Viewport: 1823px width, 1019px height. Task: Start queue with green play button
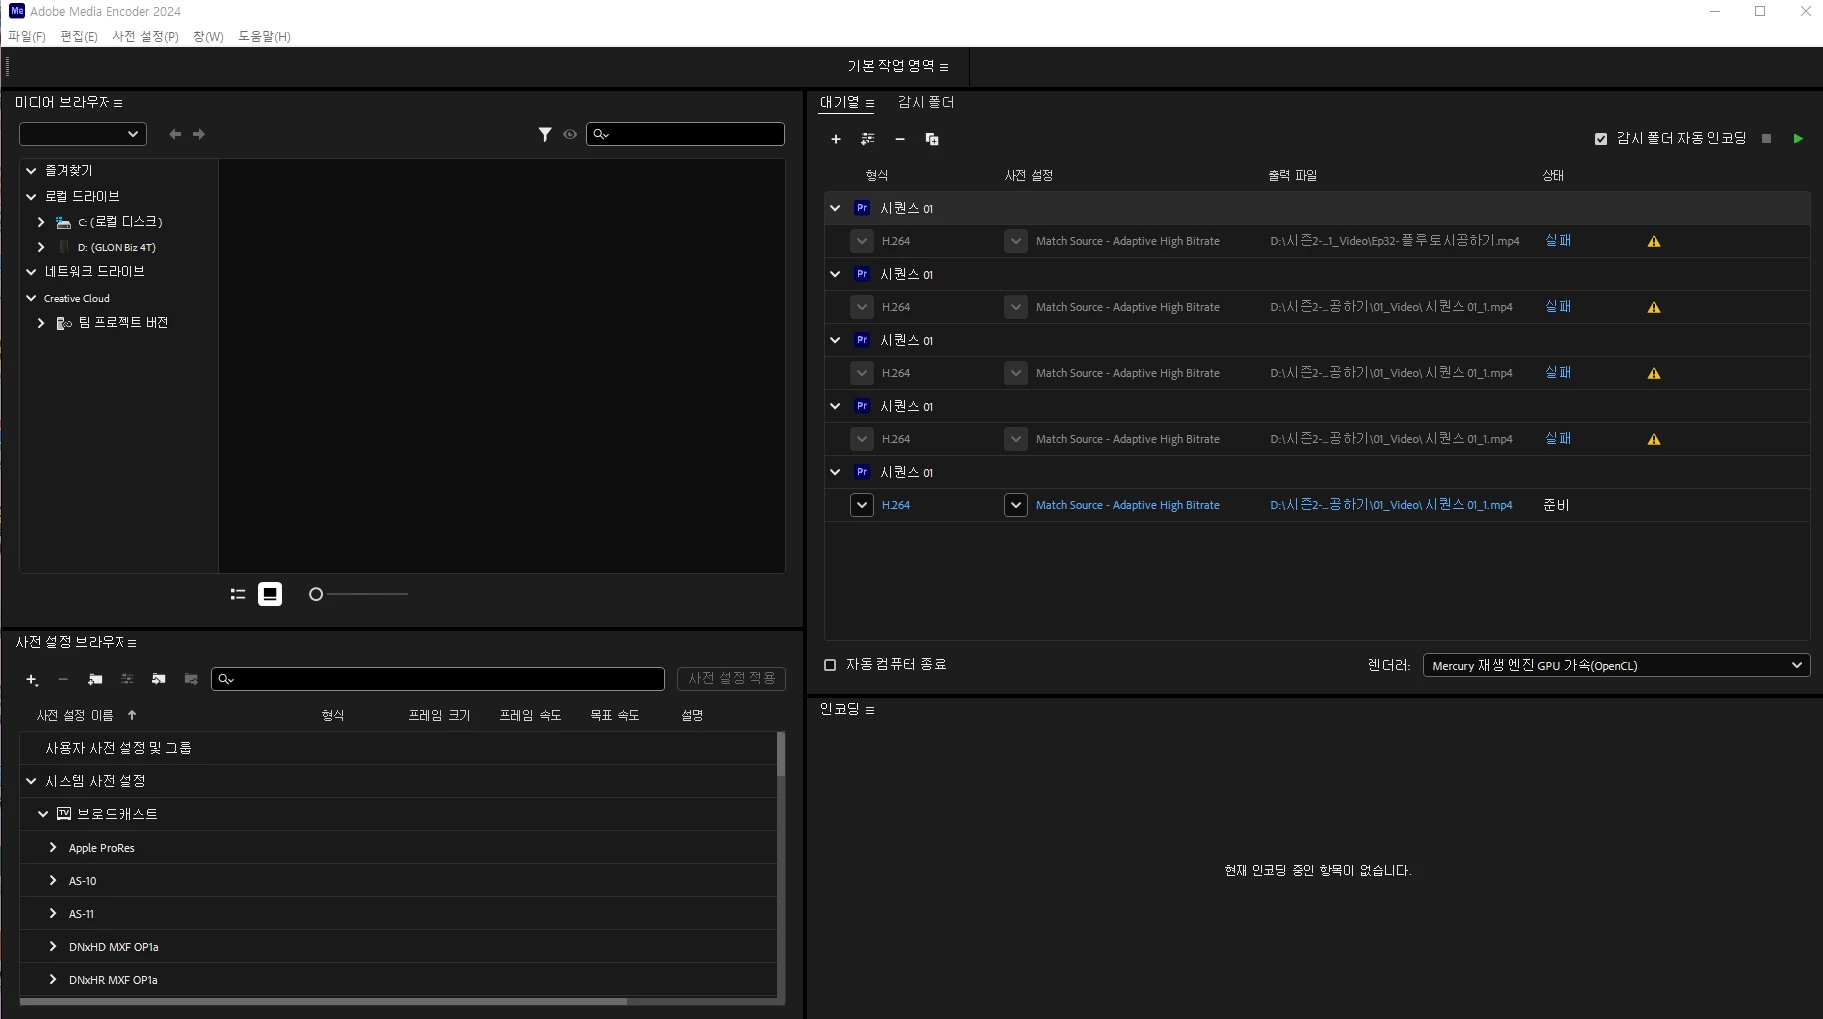pyautogui.click(x=1798, y=139)
